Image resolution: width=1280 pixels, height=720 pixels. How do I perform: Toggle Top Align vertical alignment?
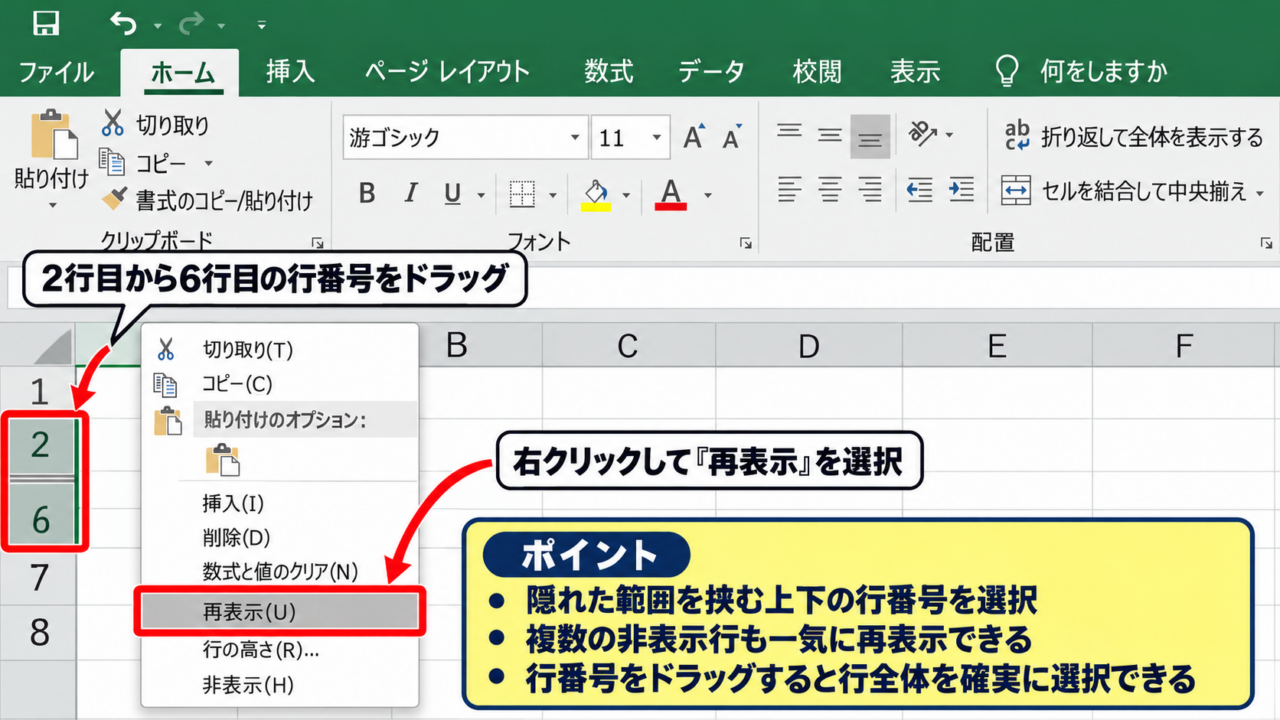point(790,133)
